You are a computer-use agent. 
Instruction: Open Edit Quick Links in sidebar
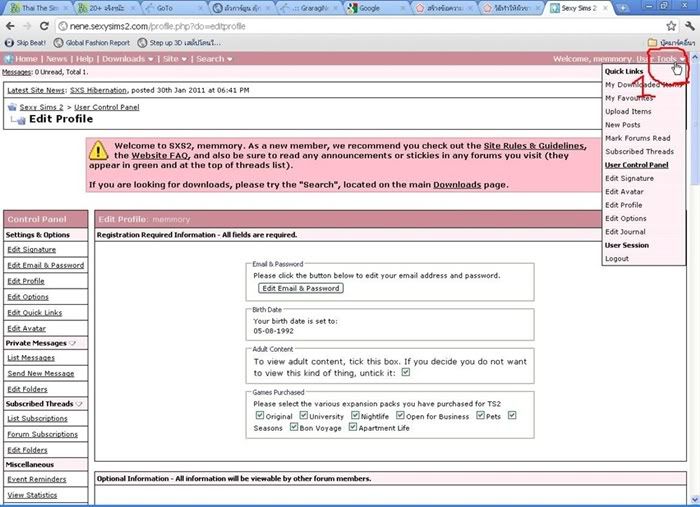pyautogui.click(x=35, y=313)
